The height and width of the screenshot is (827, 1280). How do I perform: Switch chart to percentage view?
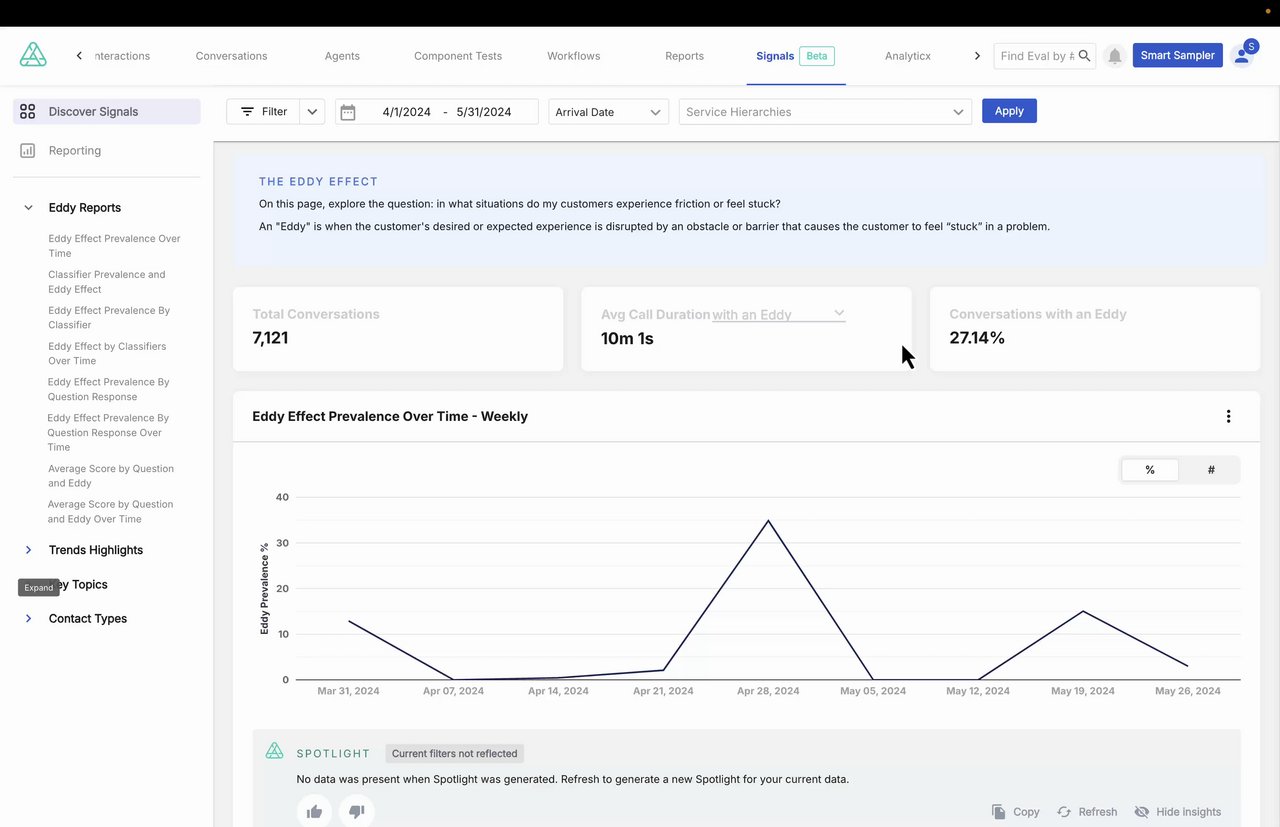(1150, 470)
